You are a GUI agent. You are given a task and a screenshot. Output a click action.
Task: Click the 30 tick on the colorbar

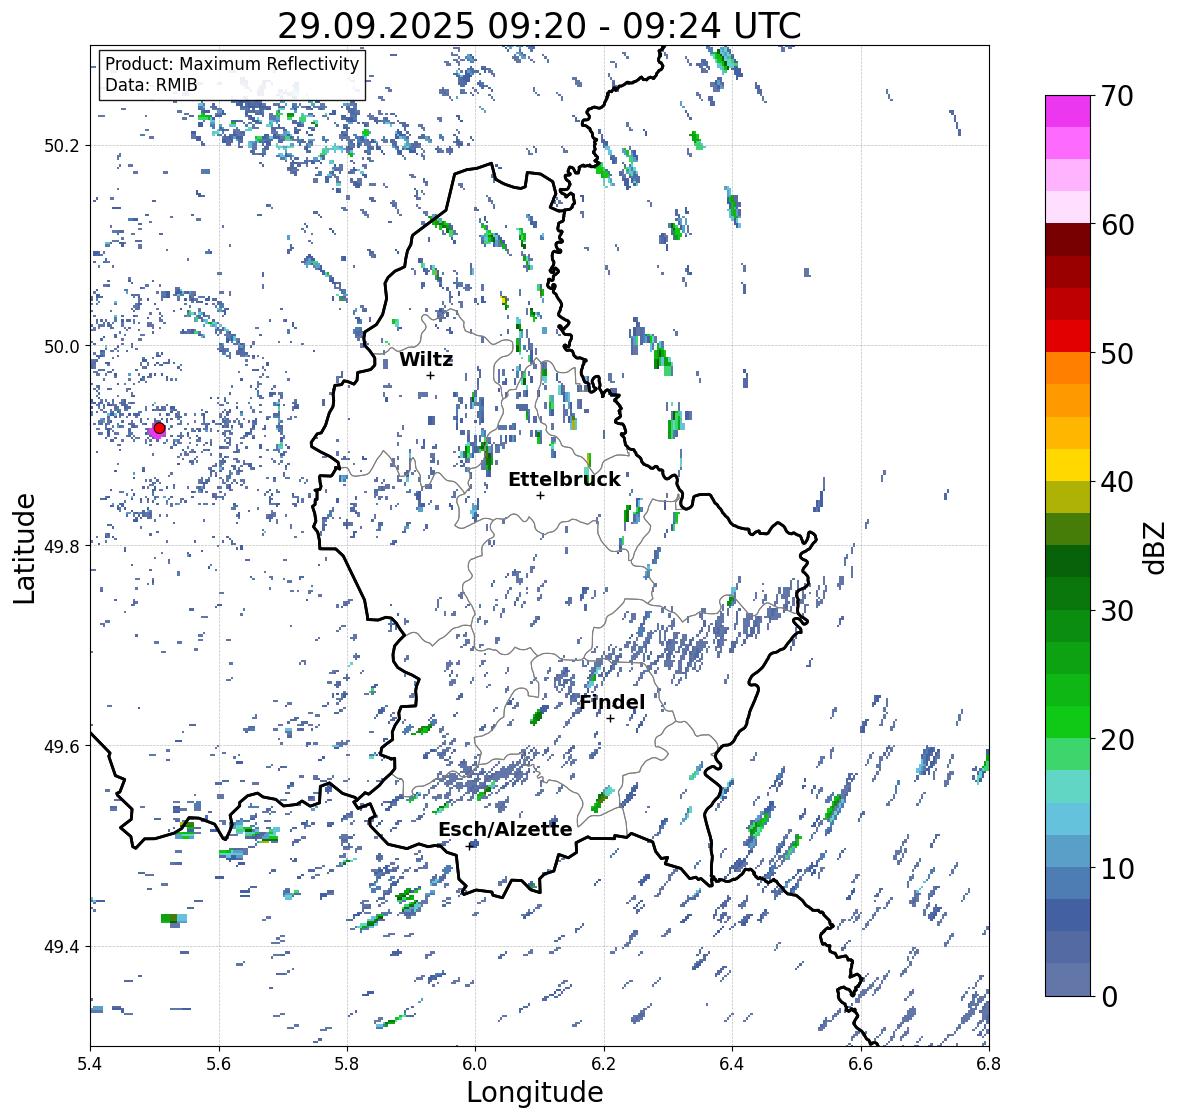click(x=1117, y=610)
